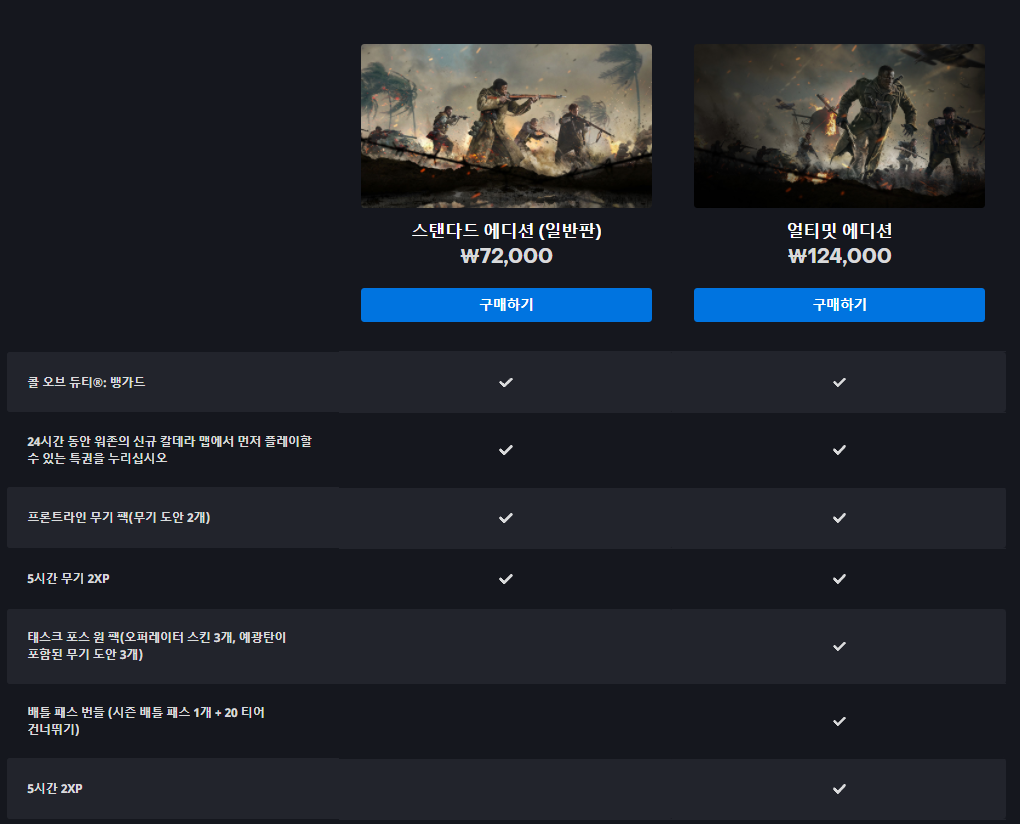Select the 5시간 2XP feature label
The image size is (1020, 824).
[x=55, y=788]
